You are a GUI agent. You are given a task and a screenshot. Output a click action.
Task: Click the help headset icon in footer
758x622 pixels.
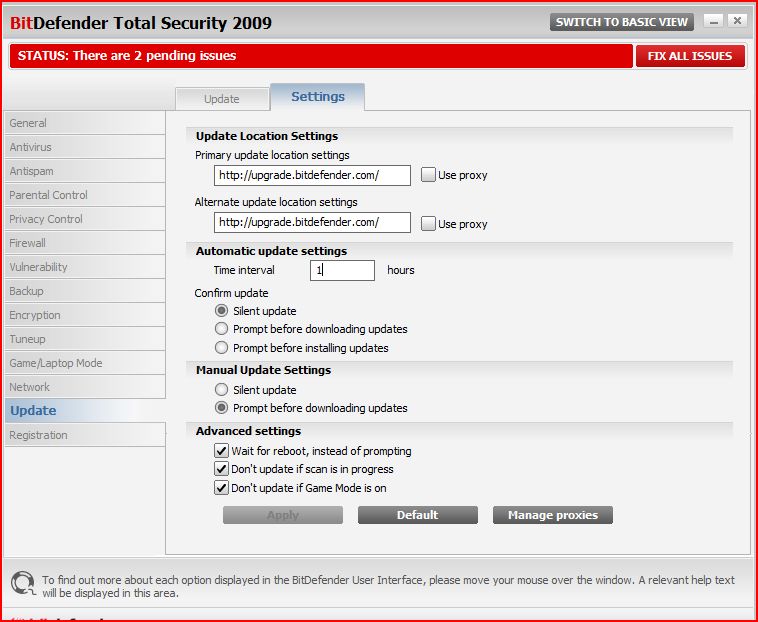(x=23, y=583)
